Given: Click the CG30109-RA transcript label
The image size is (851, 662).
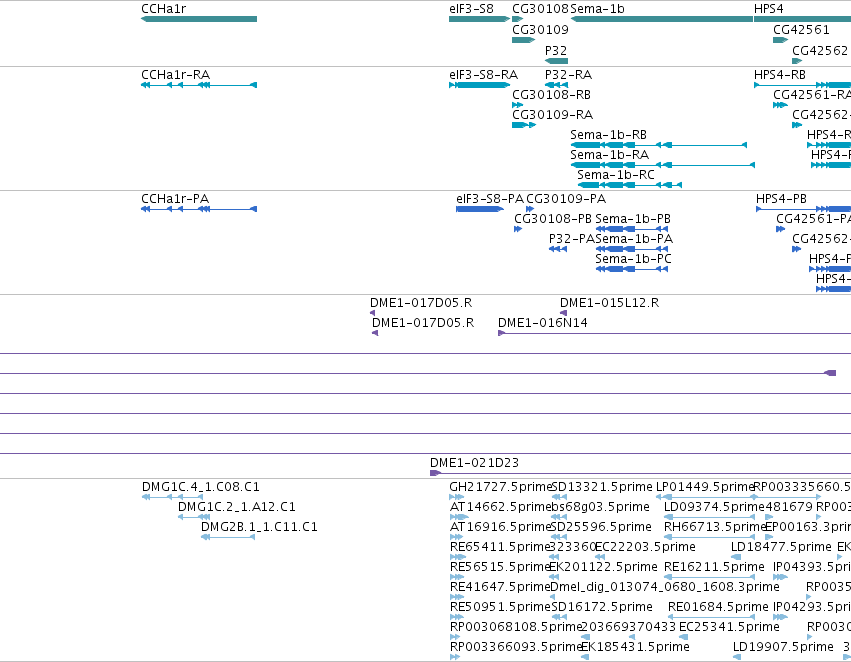Looking at the screenshot, I should pos(552,114).
